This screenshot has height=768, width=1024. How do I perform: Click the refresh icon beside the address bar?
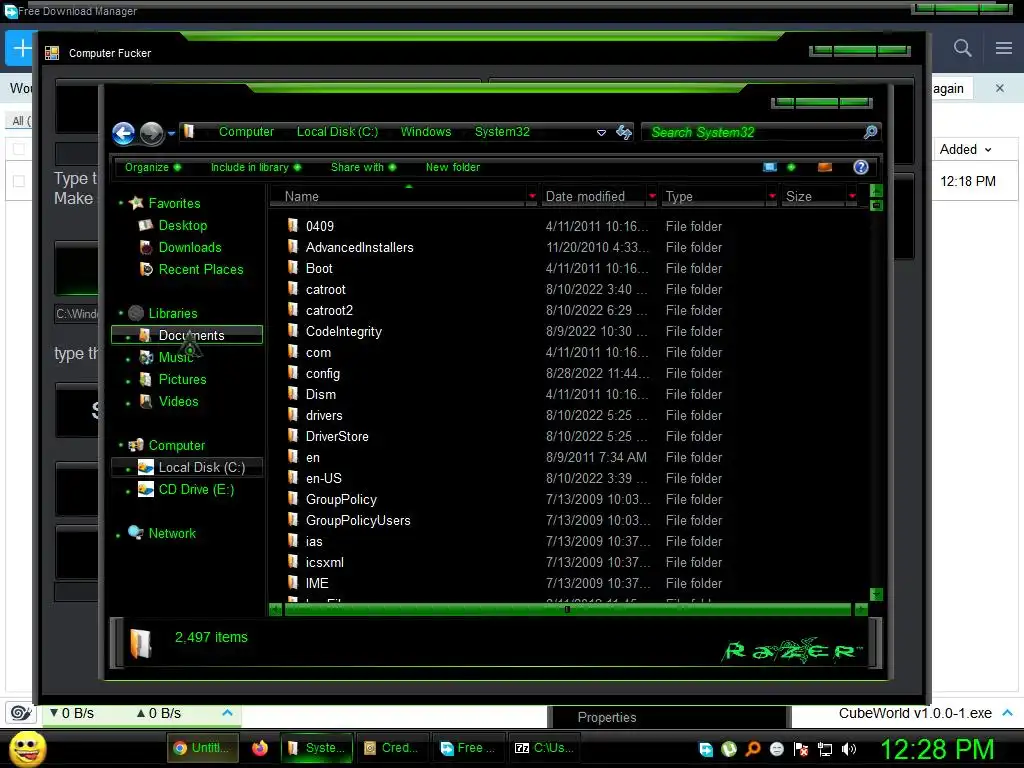tap(624, 133)
